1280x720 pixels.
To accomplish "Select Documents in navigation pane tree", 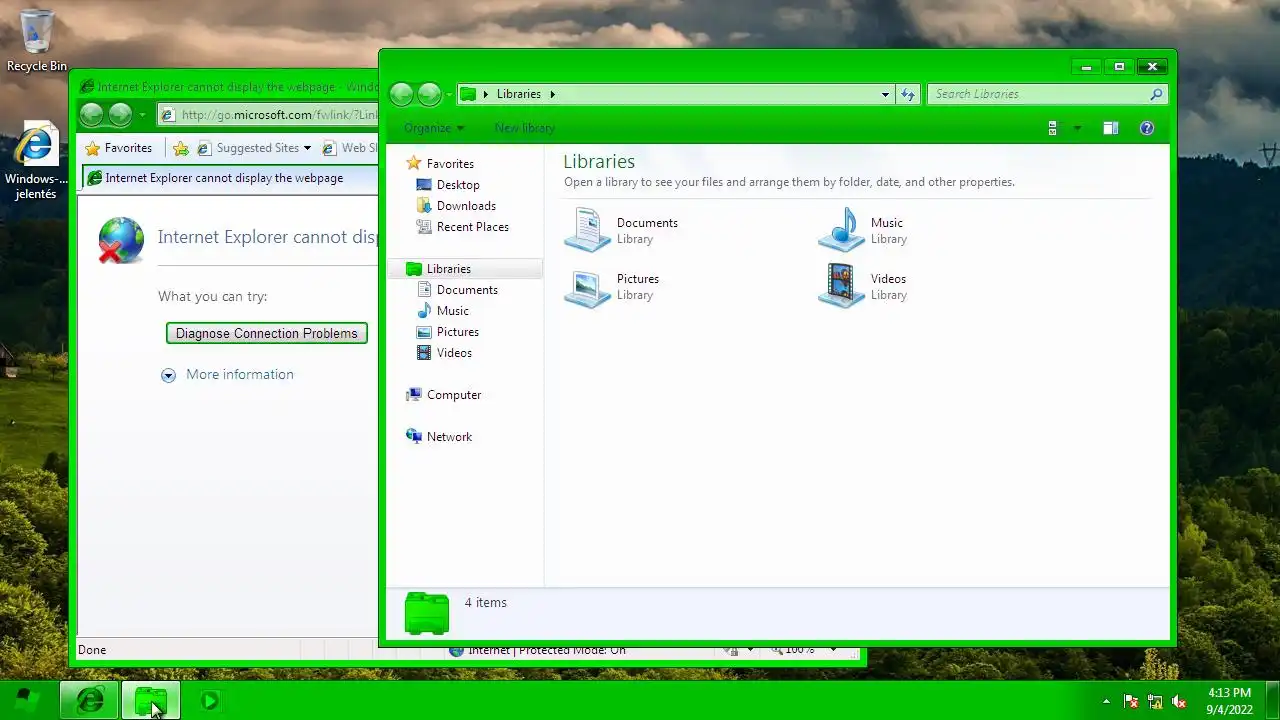I will click(467, 290).
